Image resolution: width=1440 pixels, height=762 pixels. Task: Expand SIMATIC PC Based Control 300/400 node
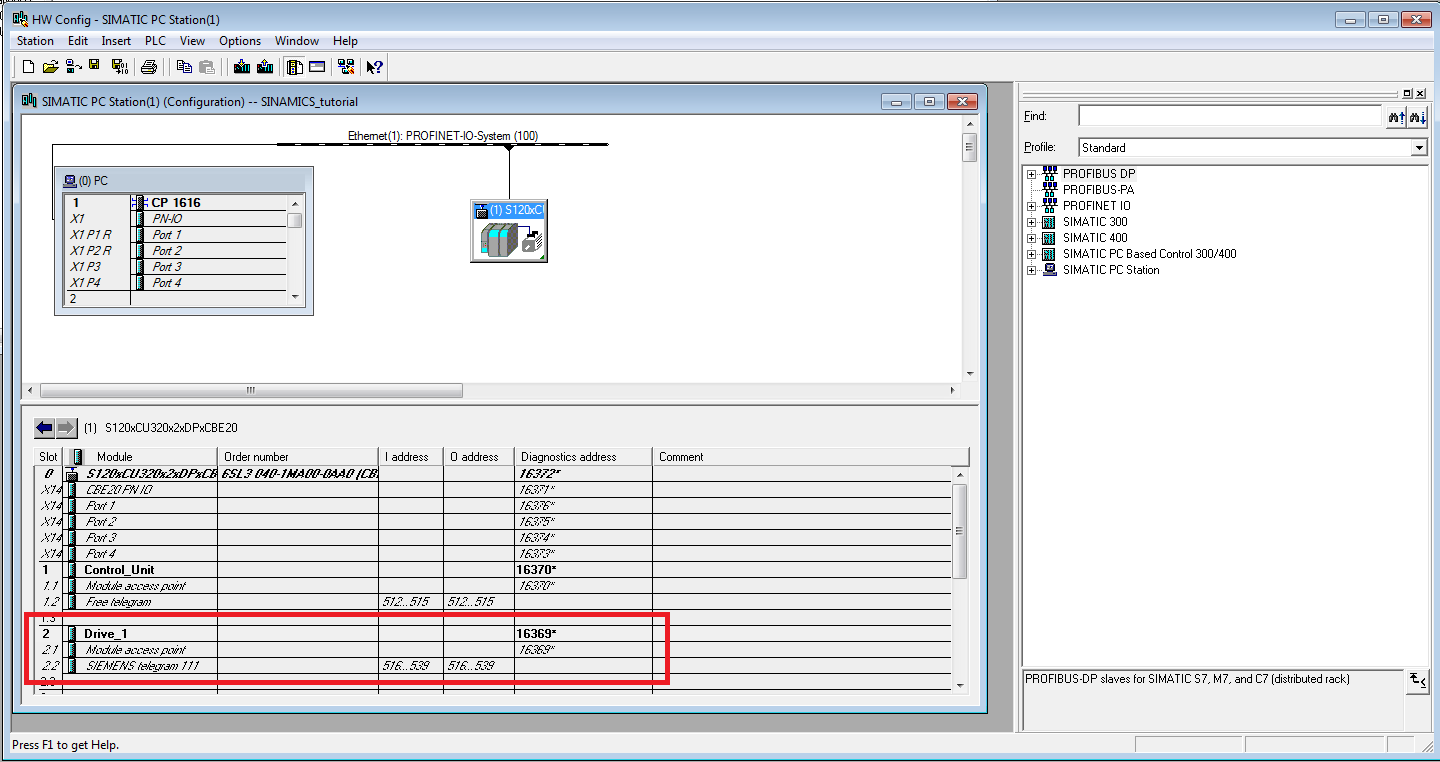1031,254
